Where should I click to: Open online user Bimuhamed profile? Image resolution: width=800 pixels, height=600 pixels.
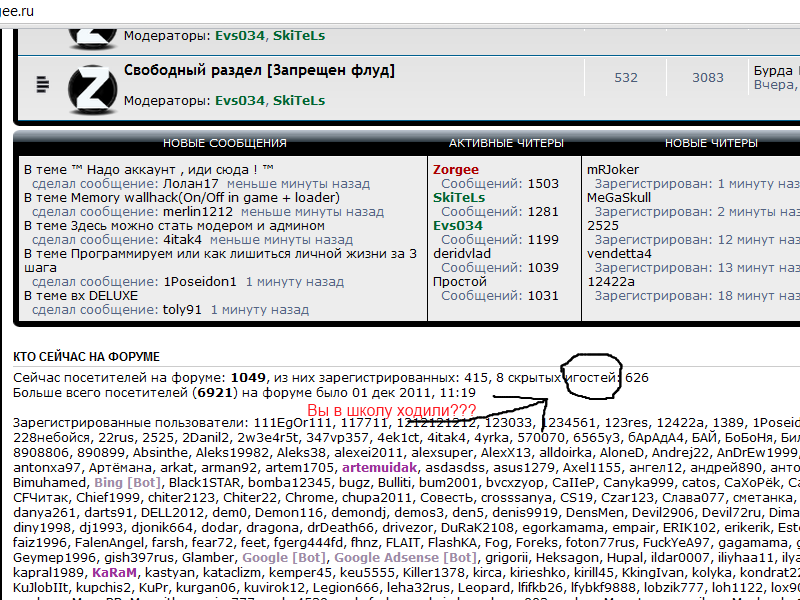coord(49,483)
